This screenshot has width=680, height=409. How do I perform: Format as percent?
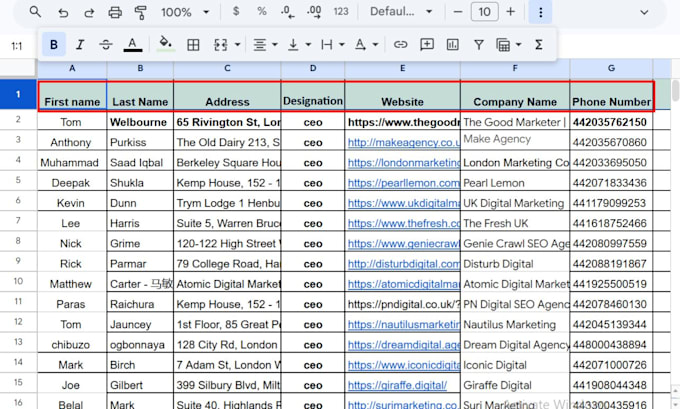(x=262, y=11)
